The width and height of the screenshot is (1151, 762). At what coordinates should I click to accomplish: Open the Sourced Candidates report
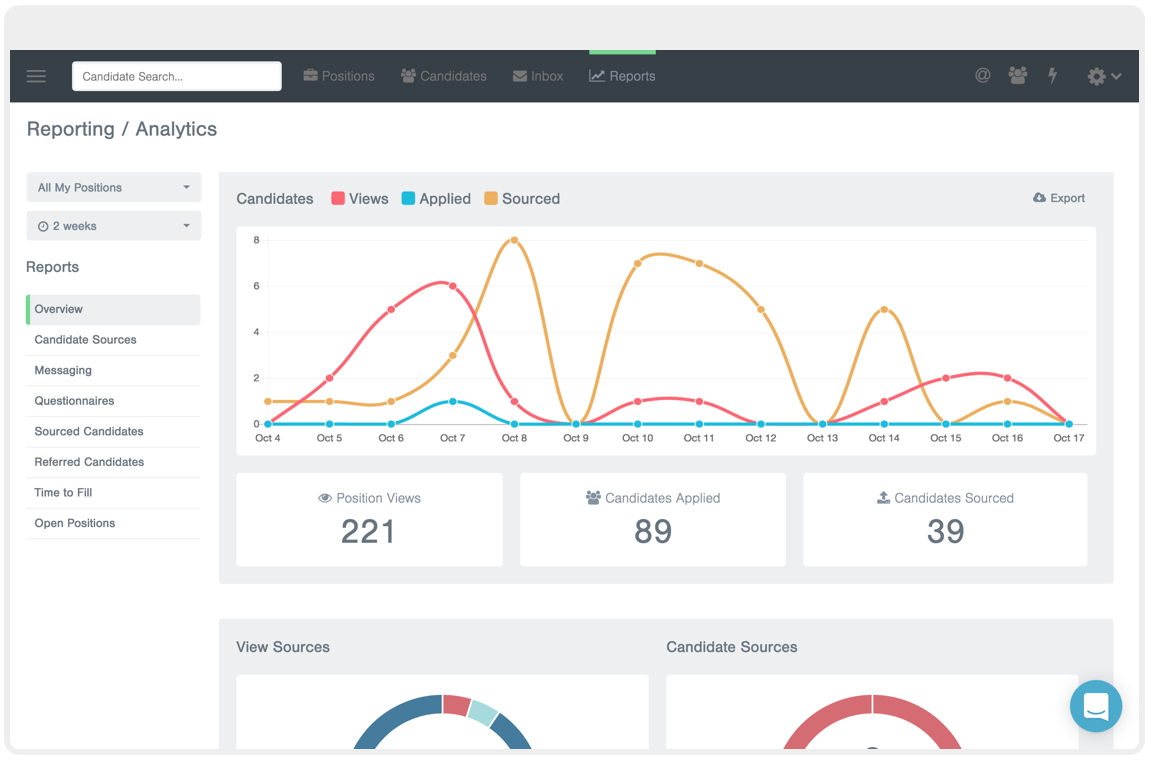point(113,432)
